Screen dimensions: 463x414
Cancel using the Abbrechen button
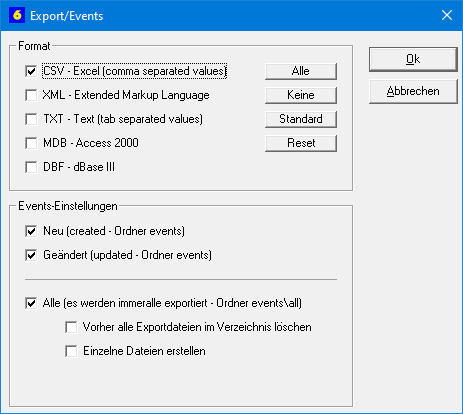click(x=413, y=91)
